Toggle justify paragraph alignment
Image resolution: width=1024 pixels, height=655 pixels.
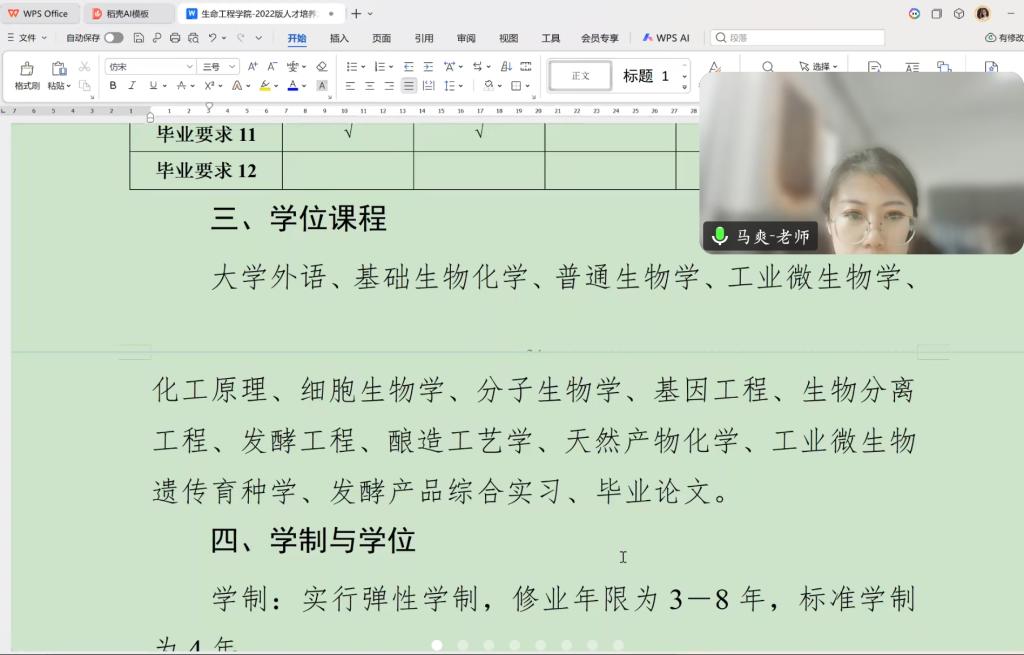(x=408, y=86)
